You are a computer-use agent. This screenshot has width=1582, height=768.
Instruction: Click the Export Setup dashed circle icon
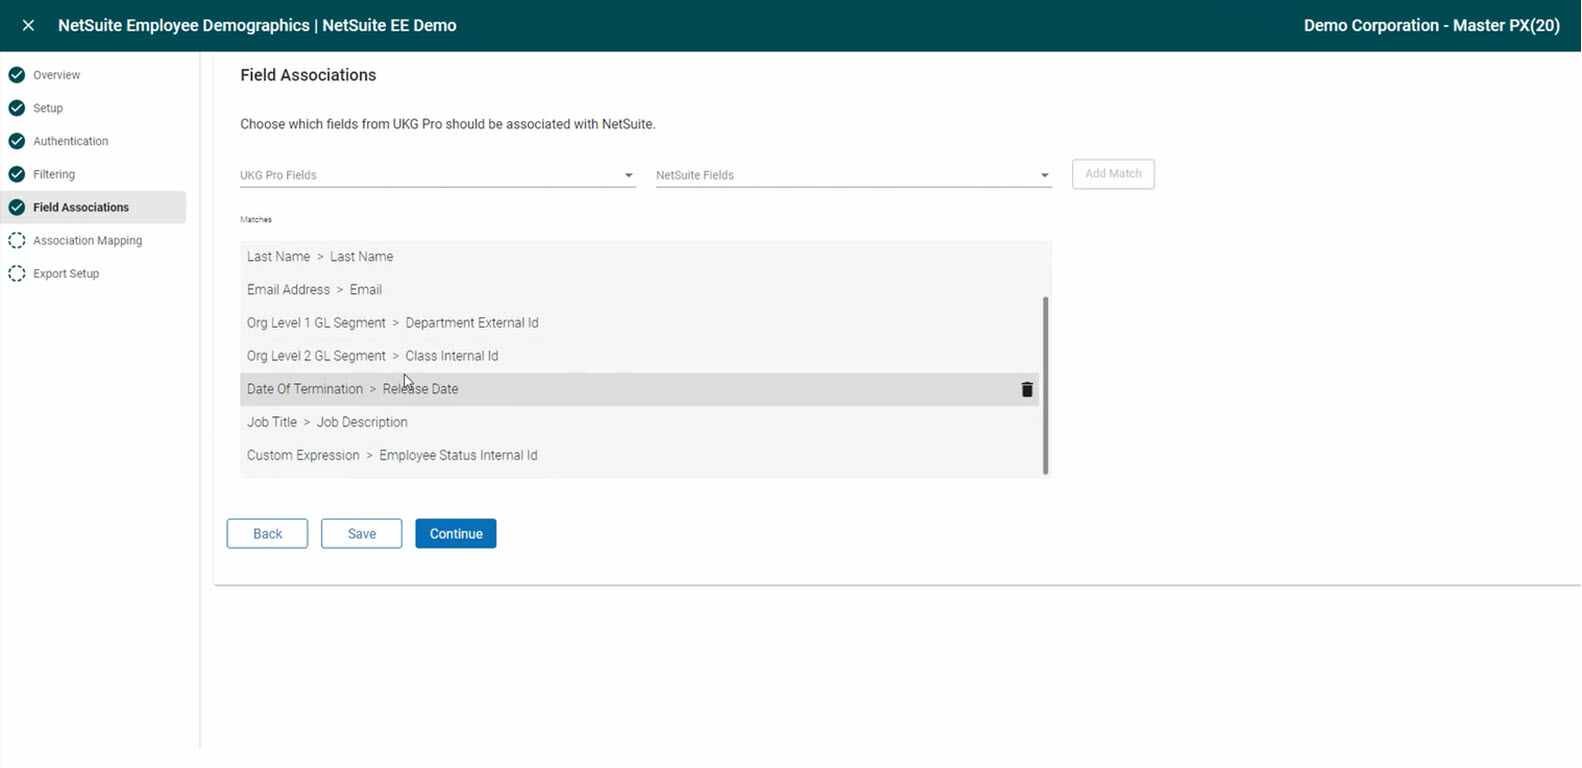coord(16,273)
